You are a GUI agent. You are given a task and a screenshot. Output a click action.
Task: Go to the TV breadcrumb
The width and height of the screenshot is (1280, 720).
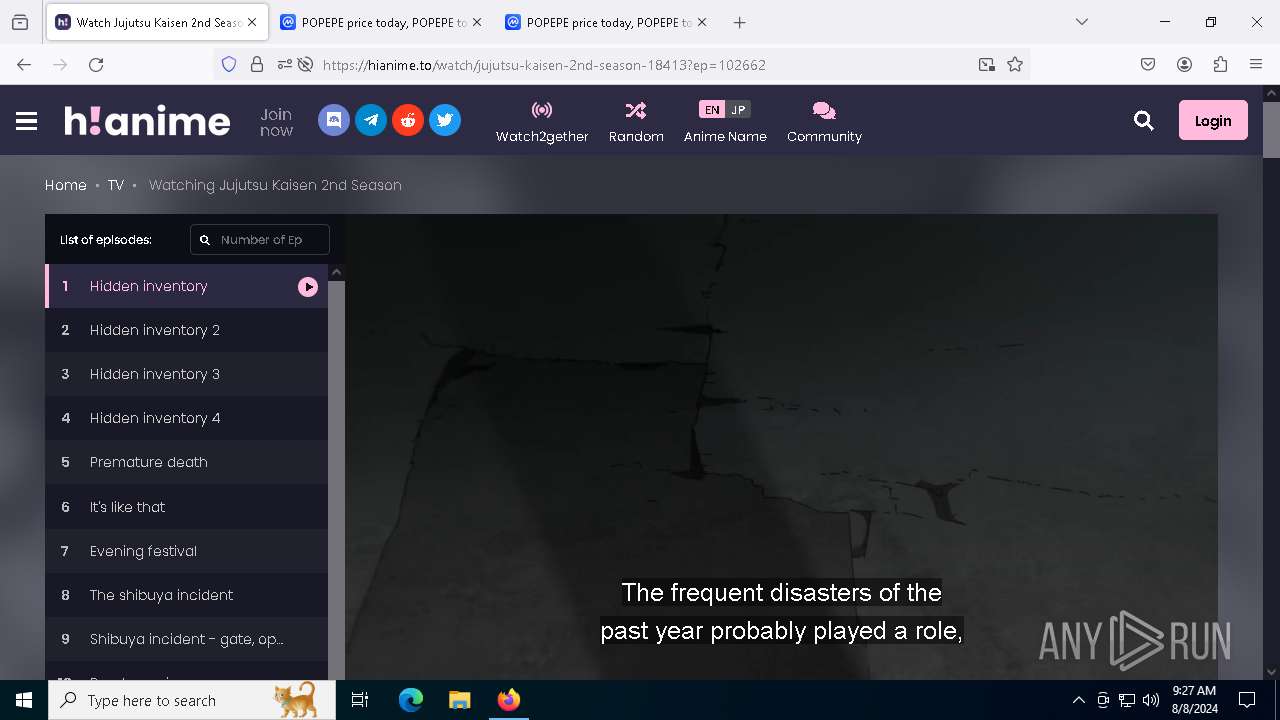(116, 185)
